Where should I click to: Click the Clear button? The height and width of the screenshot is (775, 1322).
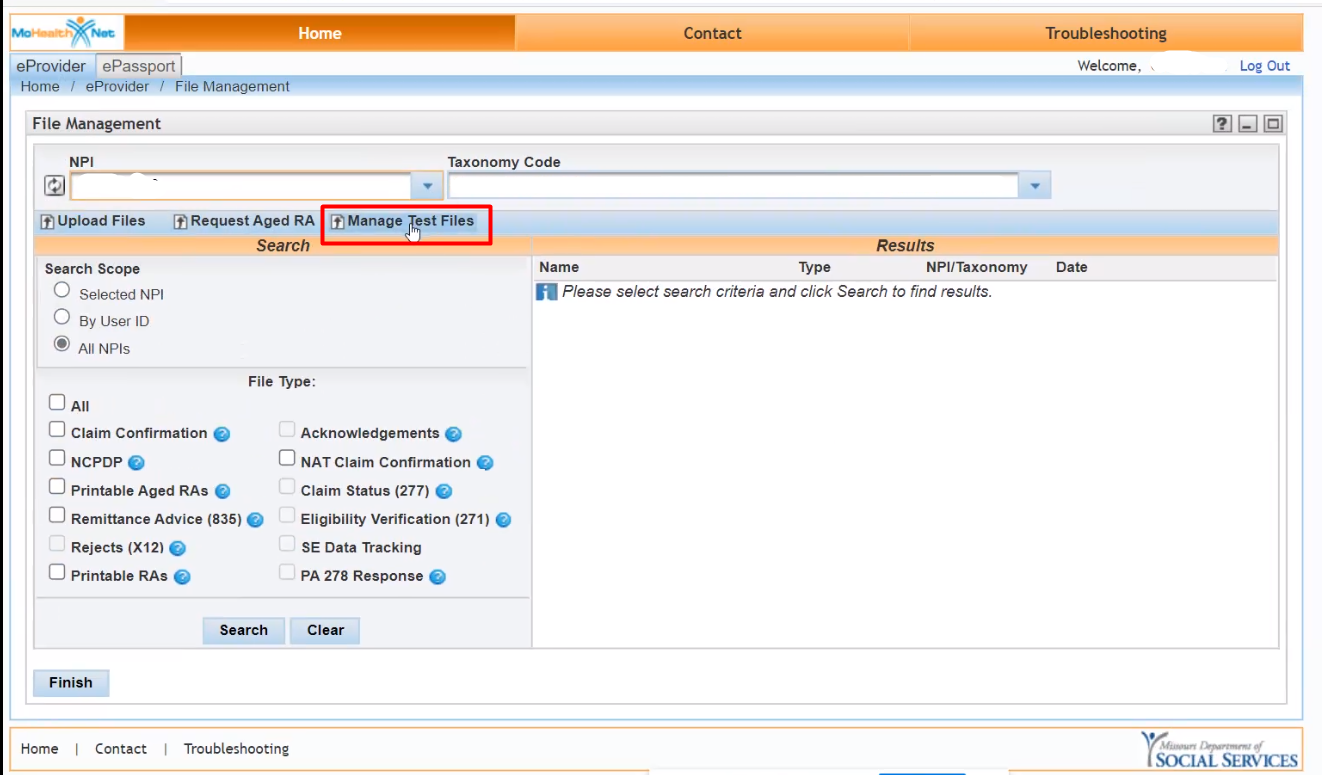325,631
